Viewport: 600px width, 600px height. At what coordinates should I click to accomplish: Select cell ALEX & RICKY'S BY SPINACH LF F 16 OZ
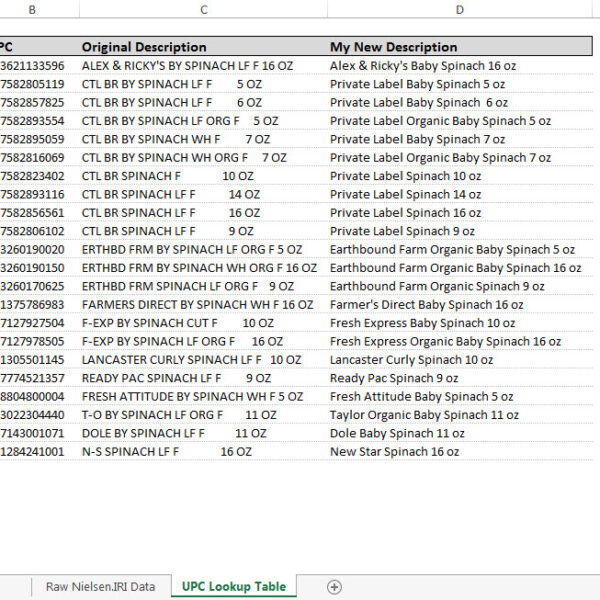[204, 65]
